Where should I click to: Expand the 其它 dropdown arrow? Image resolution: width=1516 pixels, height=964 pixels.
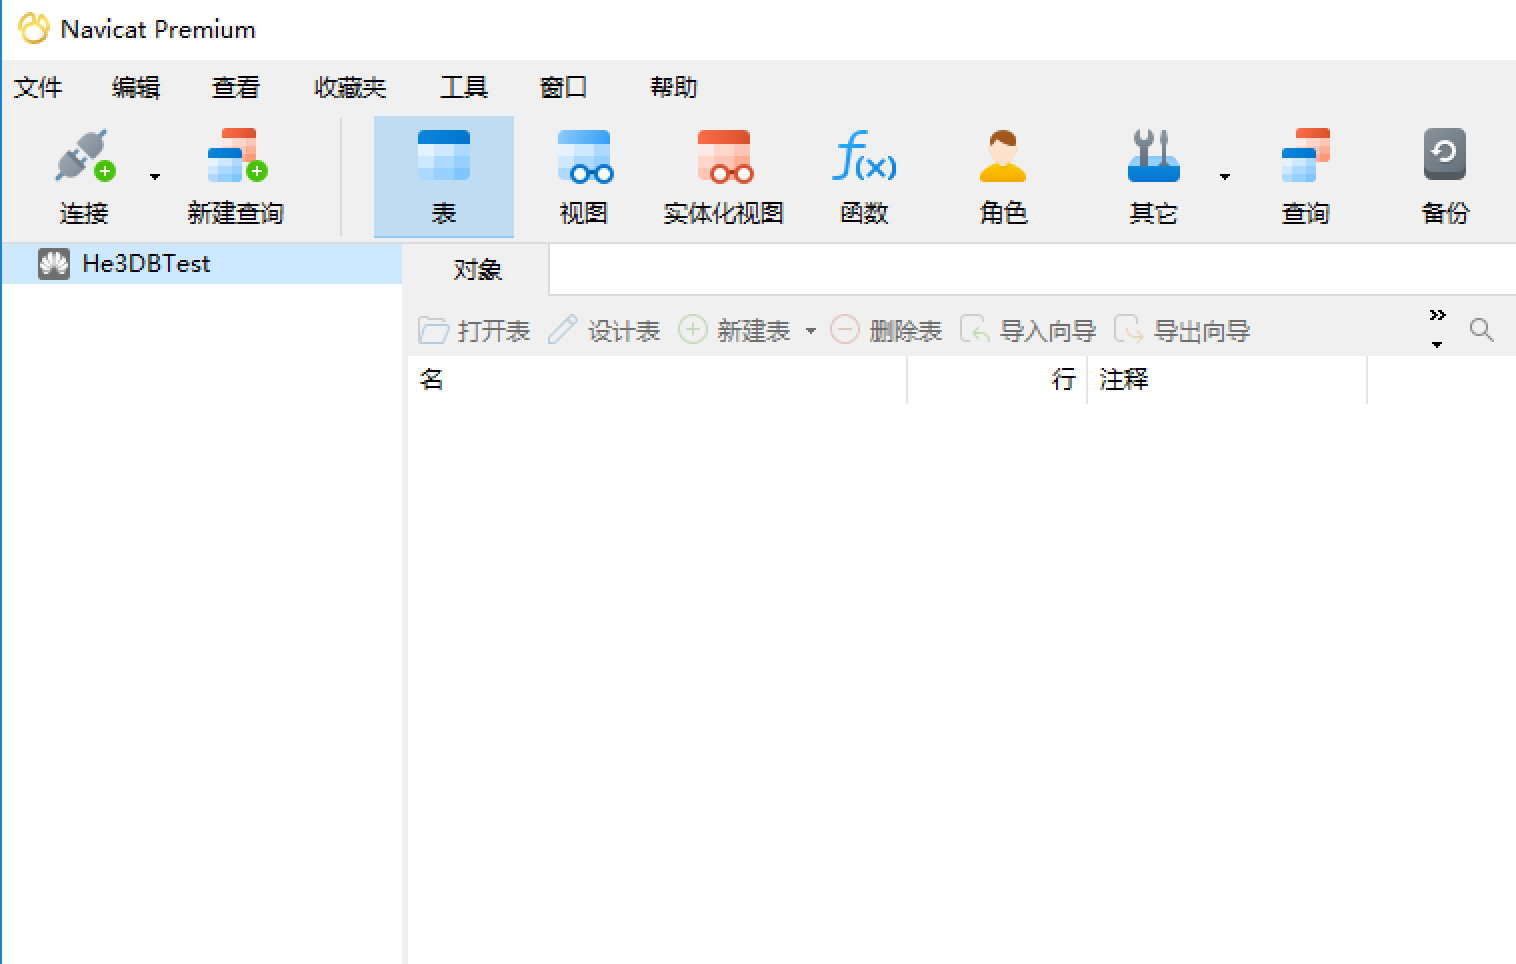pyautogui.click(x=1225, y=177)
